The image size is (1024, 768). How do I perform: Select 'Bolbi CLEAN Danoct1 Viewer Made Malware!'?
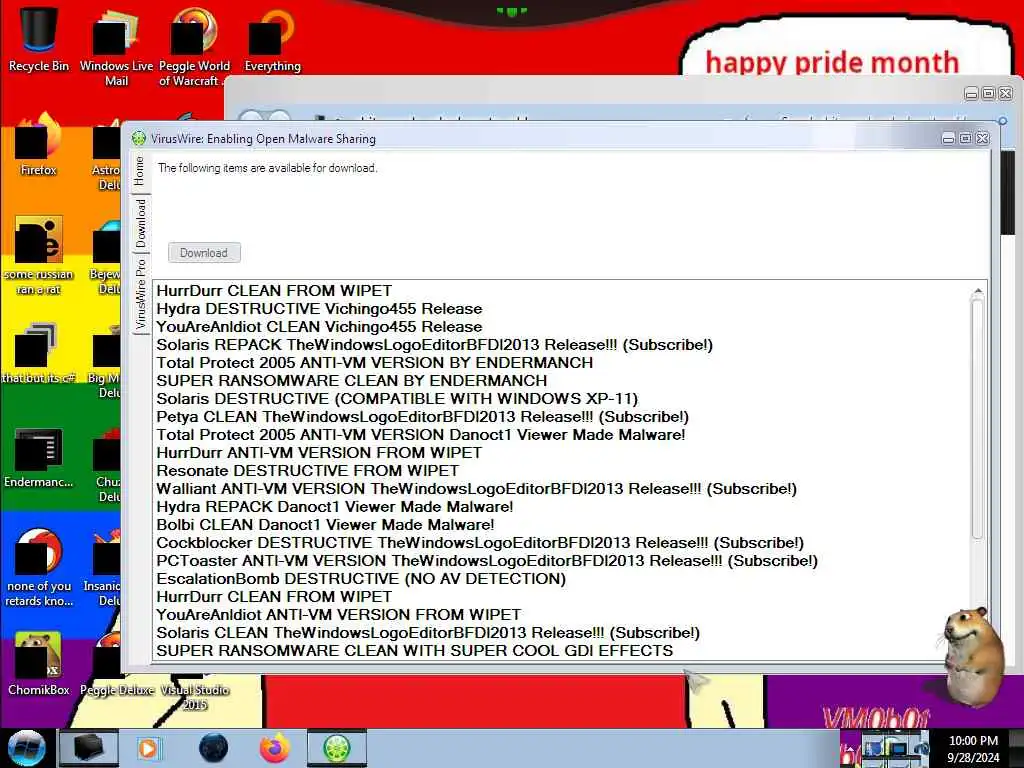325,524
